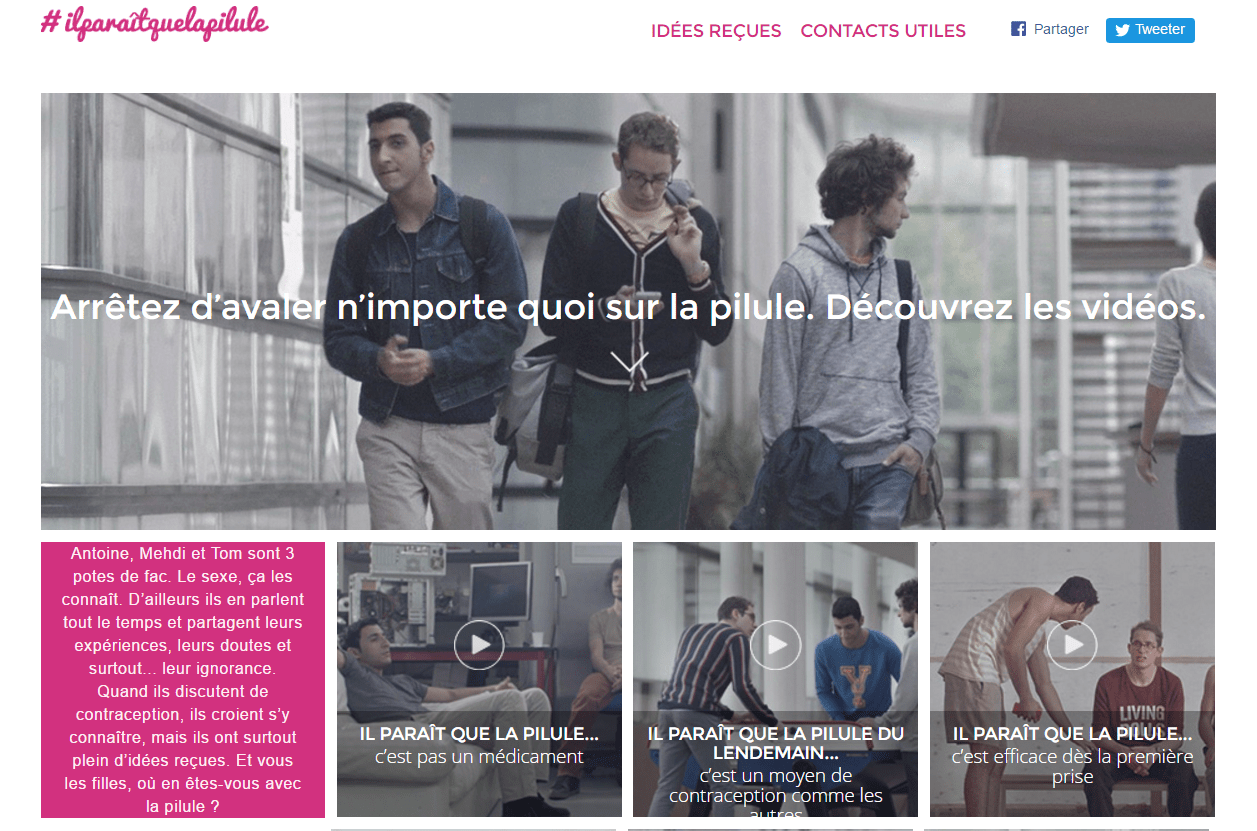Play the "efficace dès la première prise" video
This screenshot has height=831, width=1257.
1072,645
